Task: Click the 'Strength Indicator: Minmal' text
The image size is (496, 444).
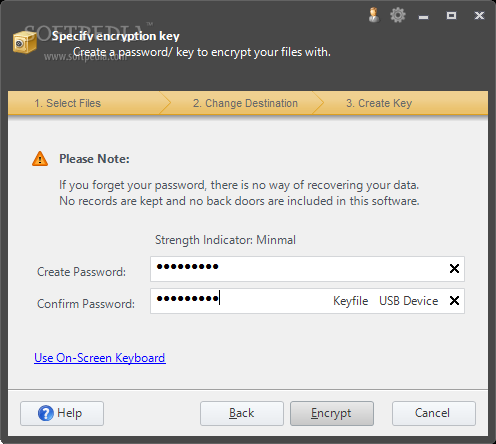Action: [x=225, y=240]
